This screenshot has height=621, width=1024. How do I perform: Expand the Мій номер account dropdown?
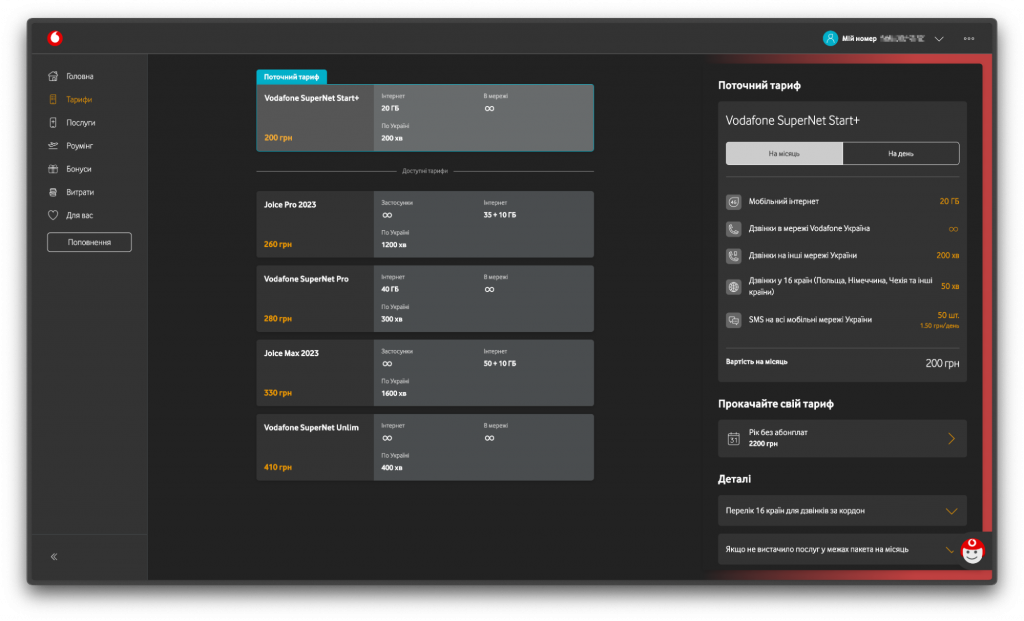click(x=939, y=39)
